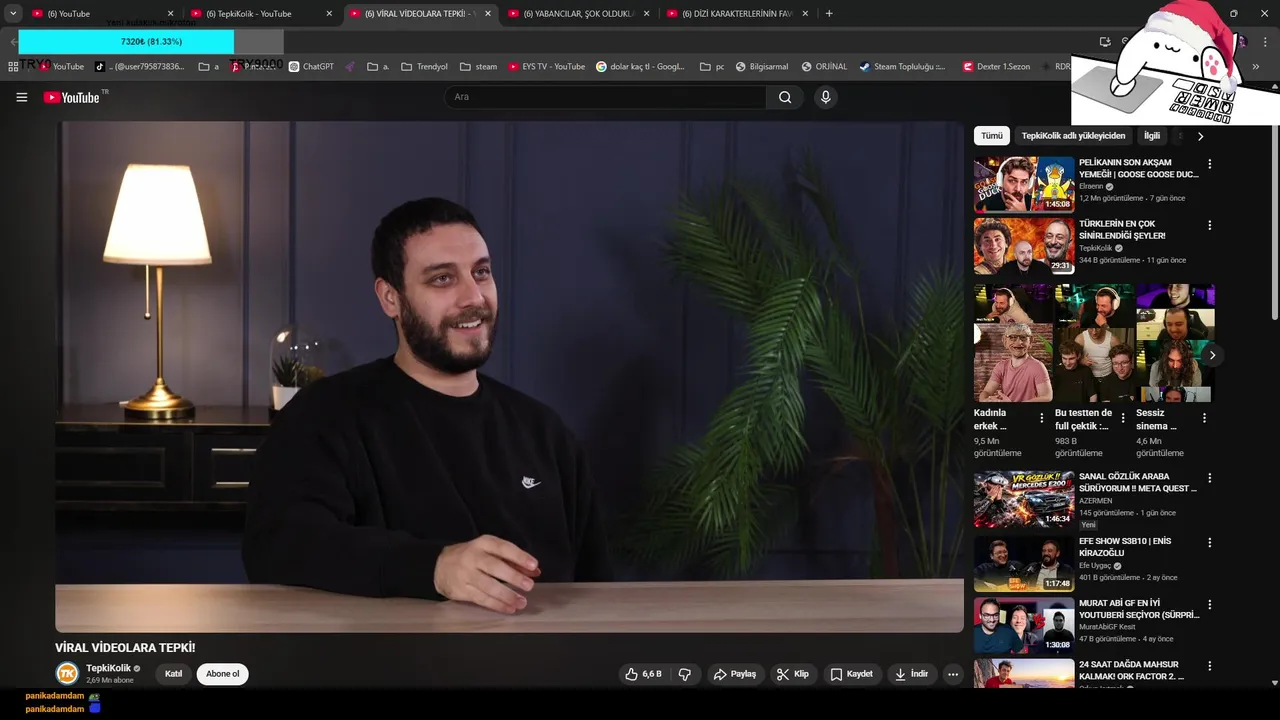
Task: Open options for PELİKANIN SON AKŞAM YEMEĞİ video
Action: pos(1209,164)
